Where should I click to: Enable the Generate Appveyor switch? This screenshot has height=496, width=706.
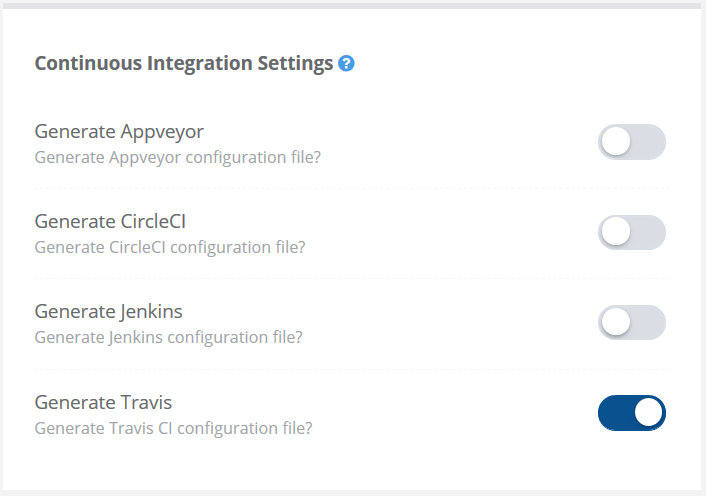[x=631, y=142]
